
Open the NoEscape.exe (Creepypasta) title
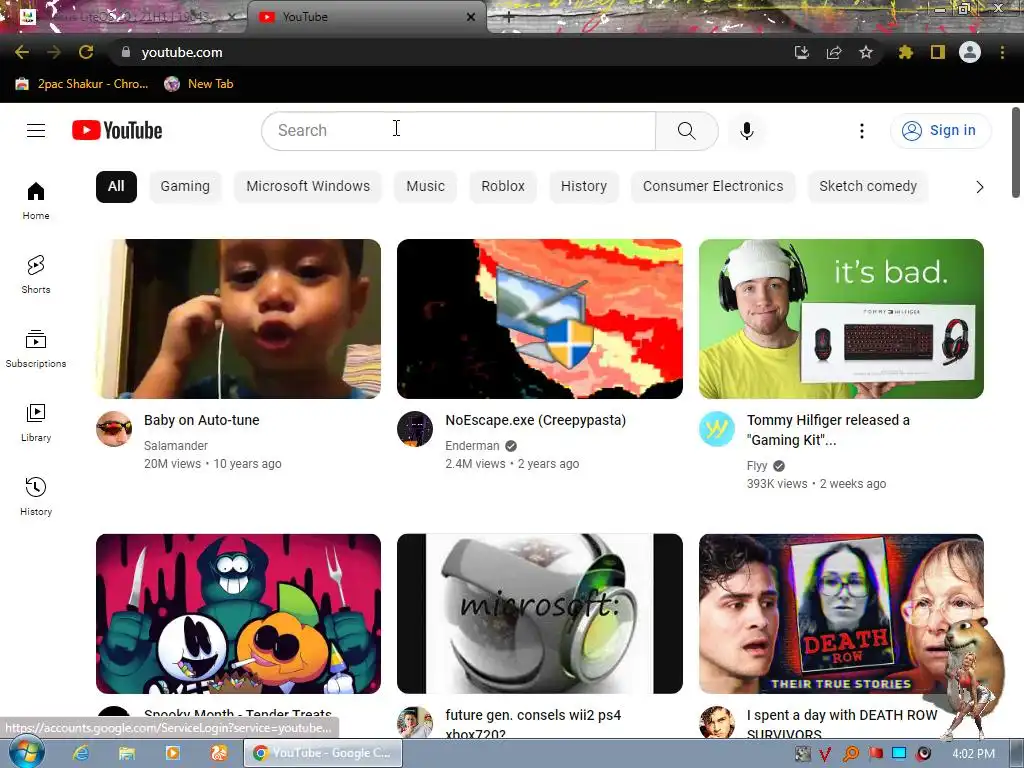536,420
